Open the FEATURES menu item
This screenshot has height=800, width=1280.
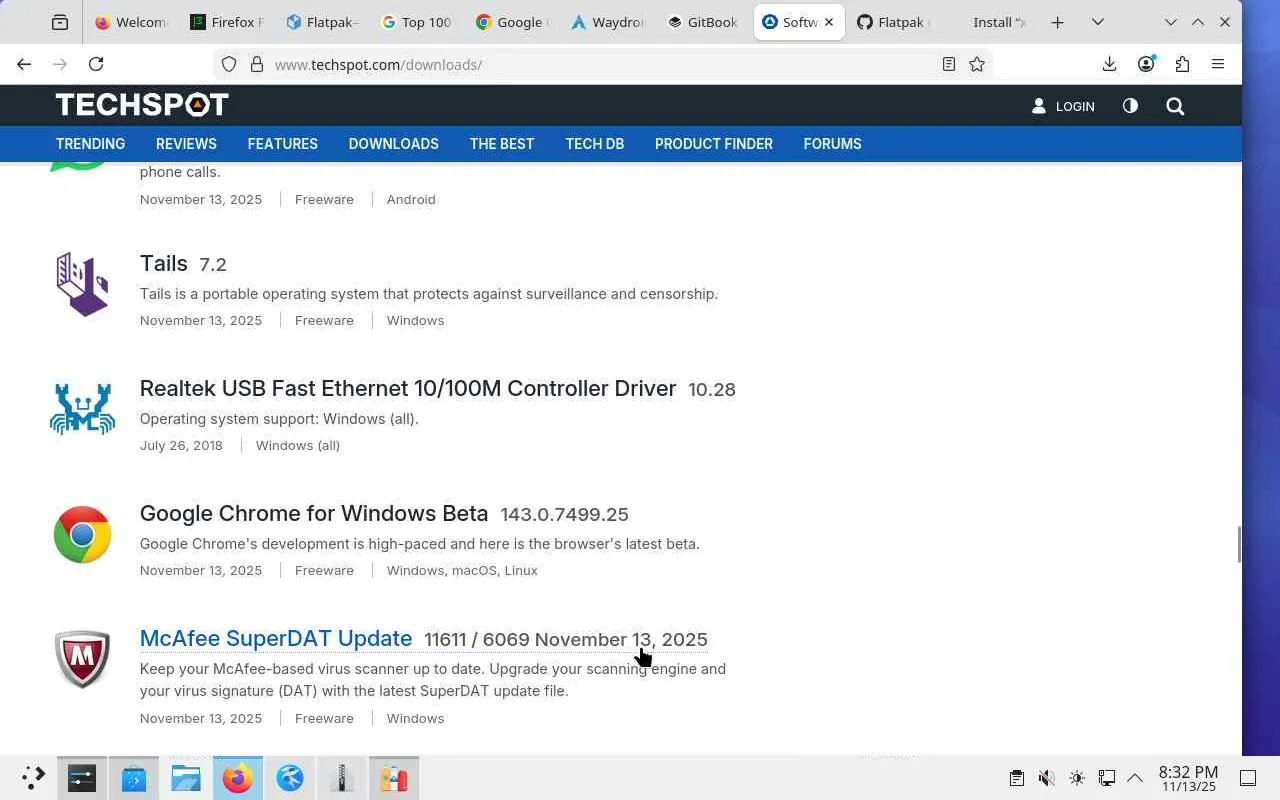point(283,144)
